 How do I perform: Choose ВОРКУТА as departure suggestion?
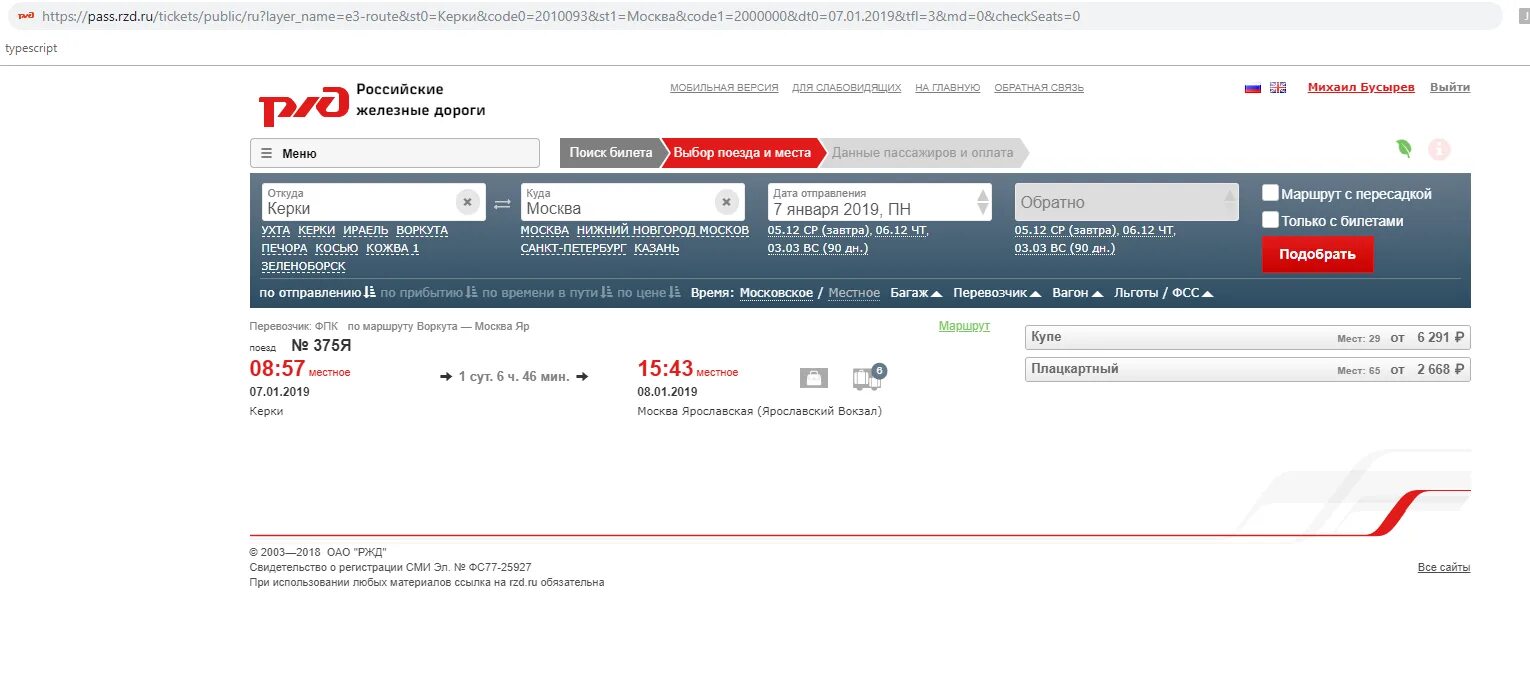coord(422,230)
